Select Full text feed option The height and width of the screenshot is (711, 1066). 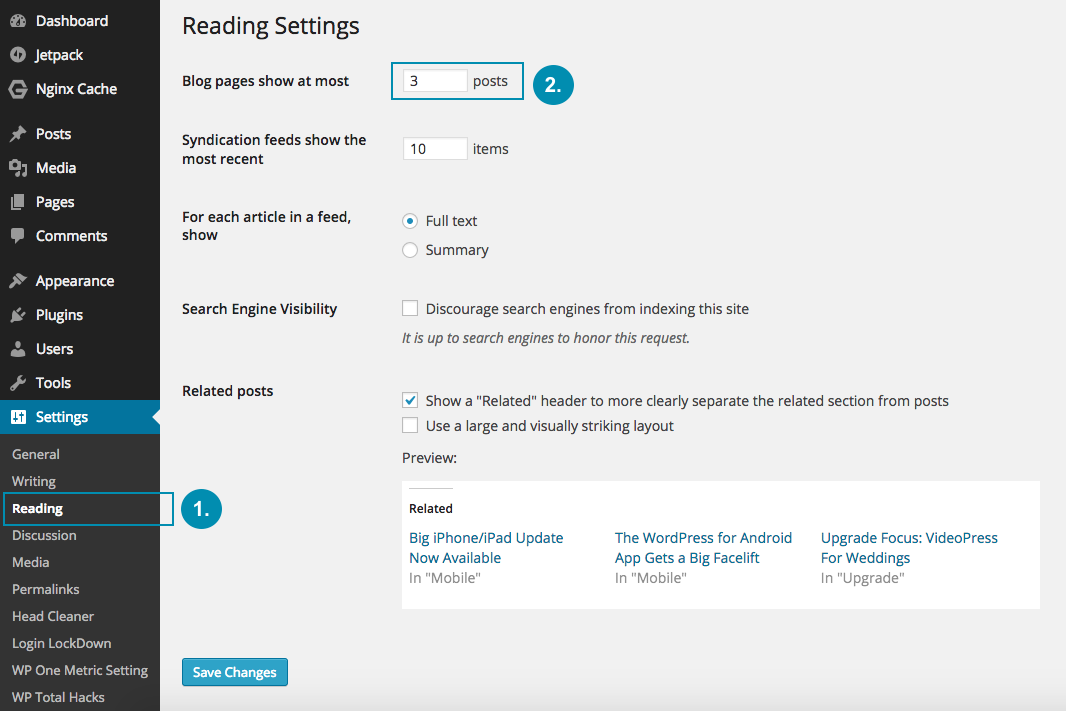410,221
